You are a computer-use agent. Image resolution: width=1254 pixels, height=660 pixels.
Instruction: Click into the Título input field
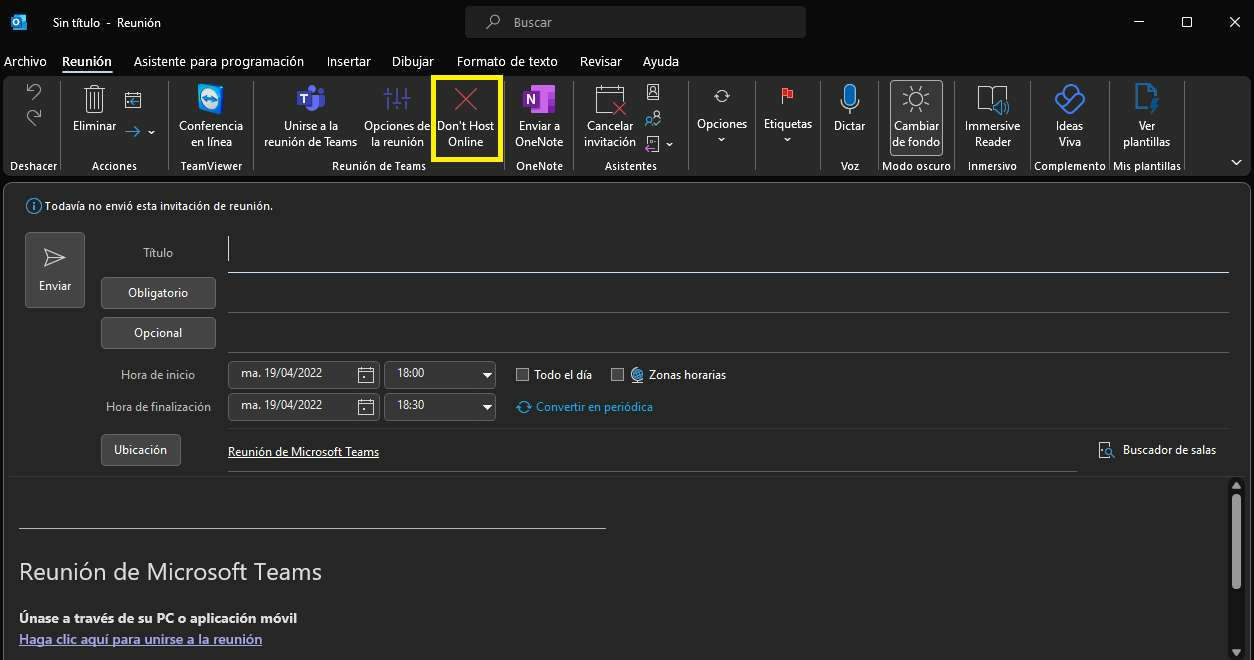pyautogui.click(x=728, y=253)
